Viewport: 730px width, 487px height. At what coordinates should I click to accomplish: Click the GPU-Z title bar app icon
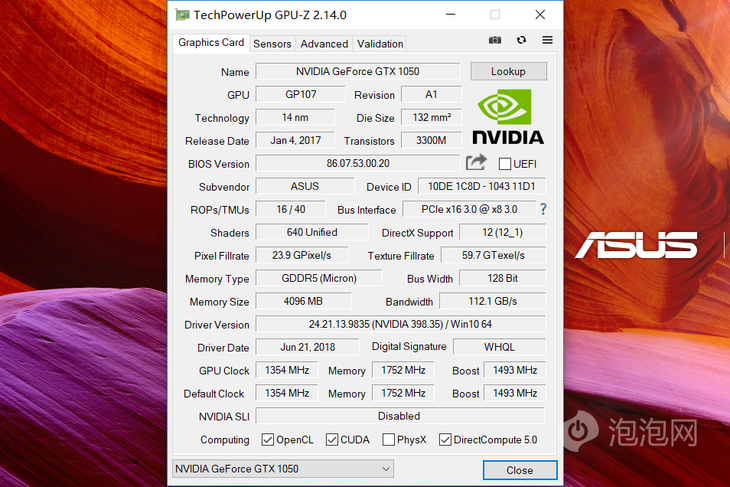pyautogui.click(x=182, y=15)
